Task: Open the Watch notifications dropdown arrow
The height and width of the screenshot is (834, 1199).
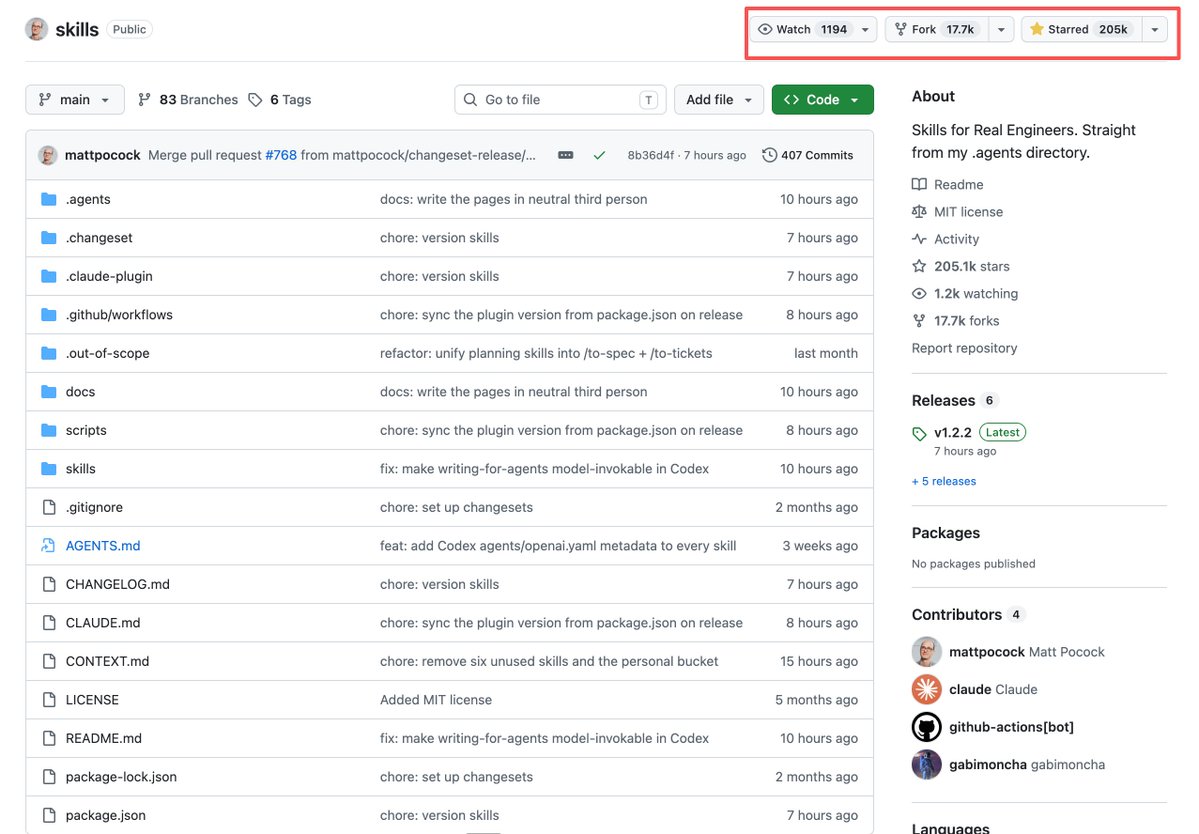Action: click(866, 29)
